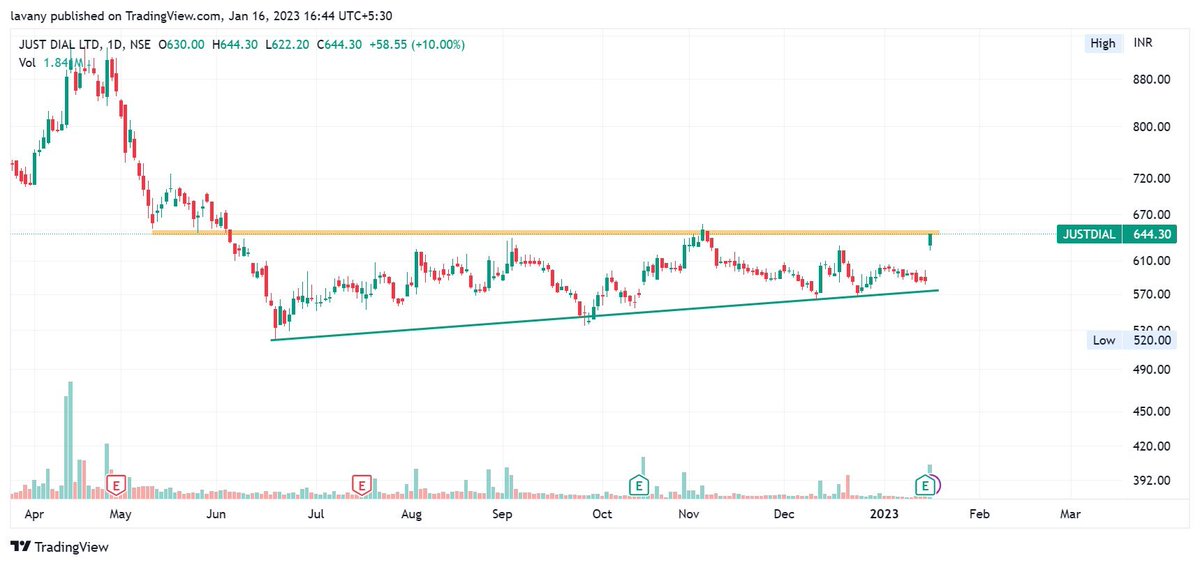Image resolution: width=1200 pixels, height=565 pixels.
Task: Select the orange horizontal resistance line
Action: (545, 233)
